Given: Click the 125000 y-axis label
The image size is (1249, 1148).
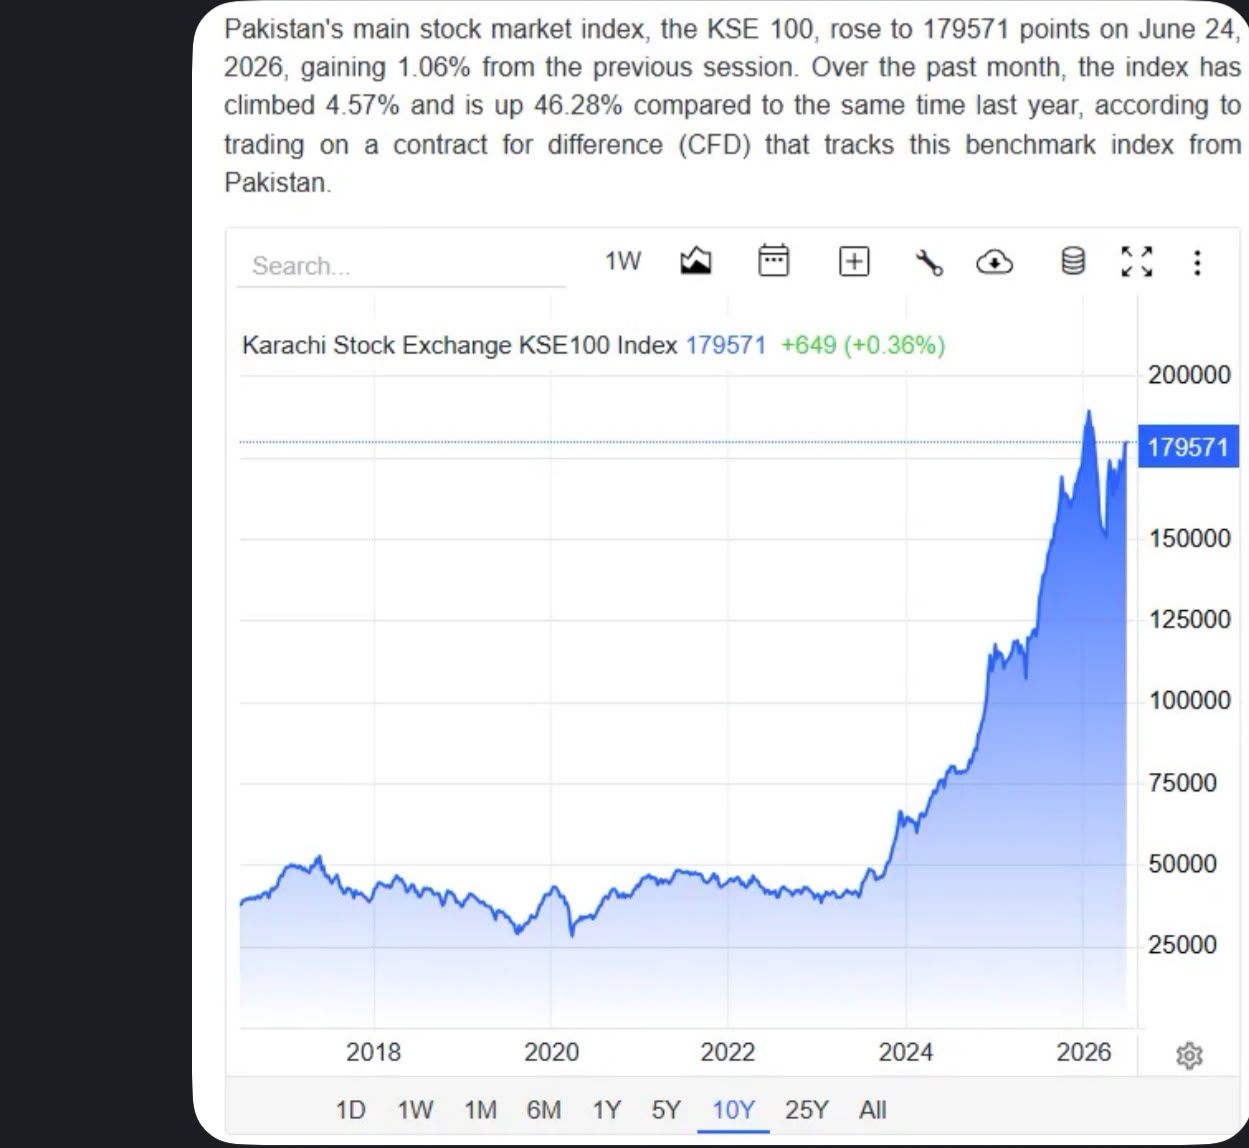Looking at the screenshot, I should tap(1189, 619).
